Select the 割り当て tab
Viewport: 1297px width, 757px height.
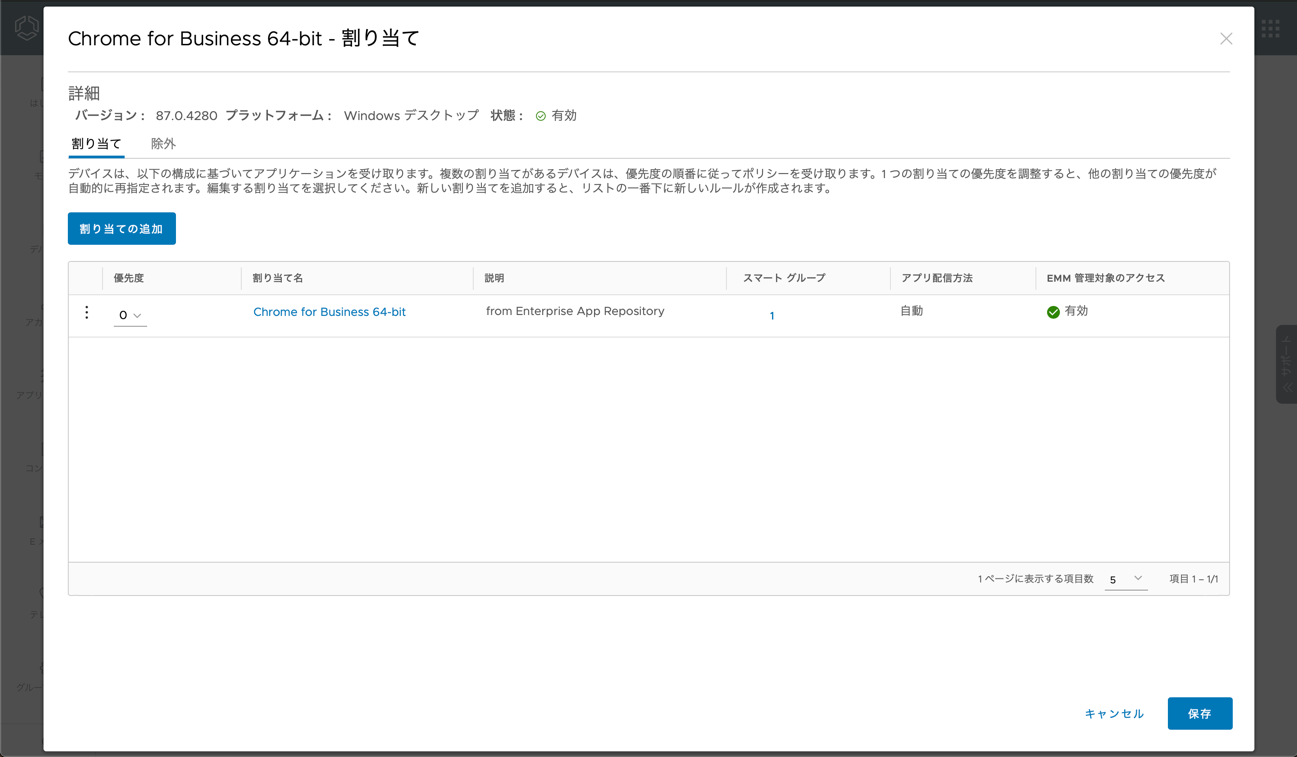[x=96, y=144]
